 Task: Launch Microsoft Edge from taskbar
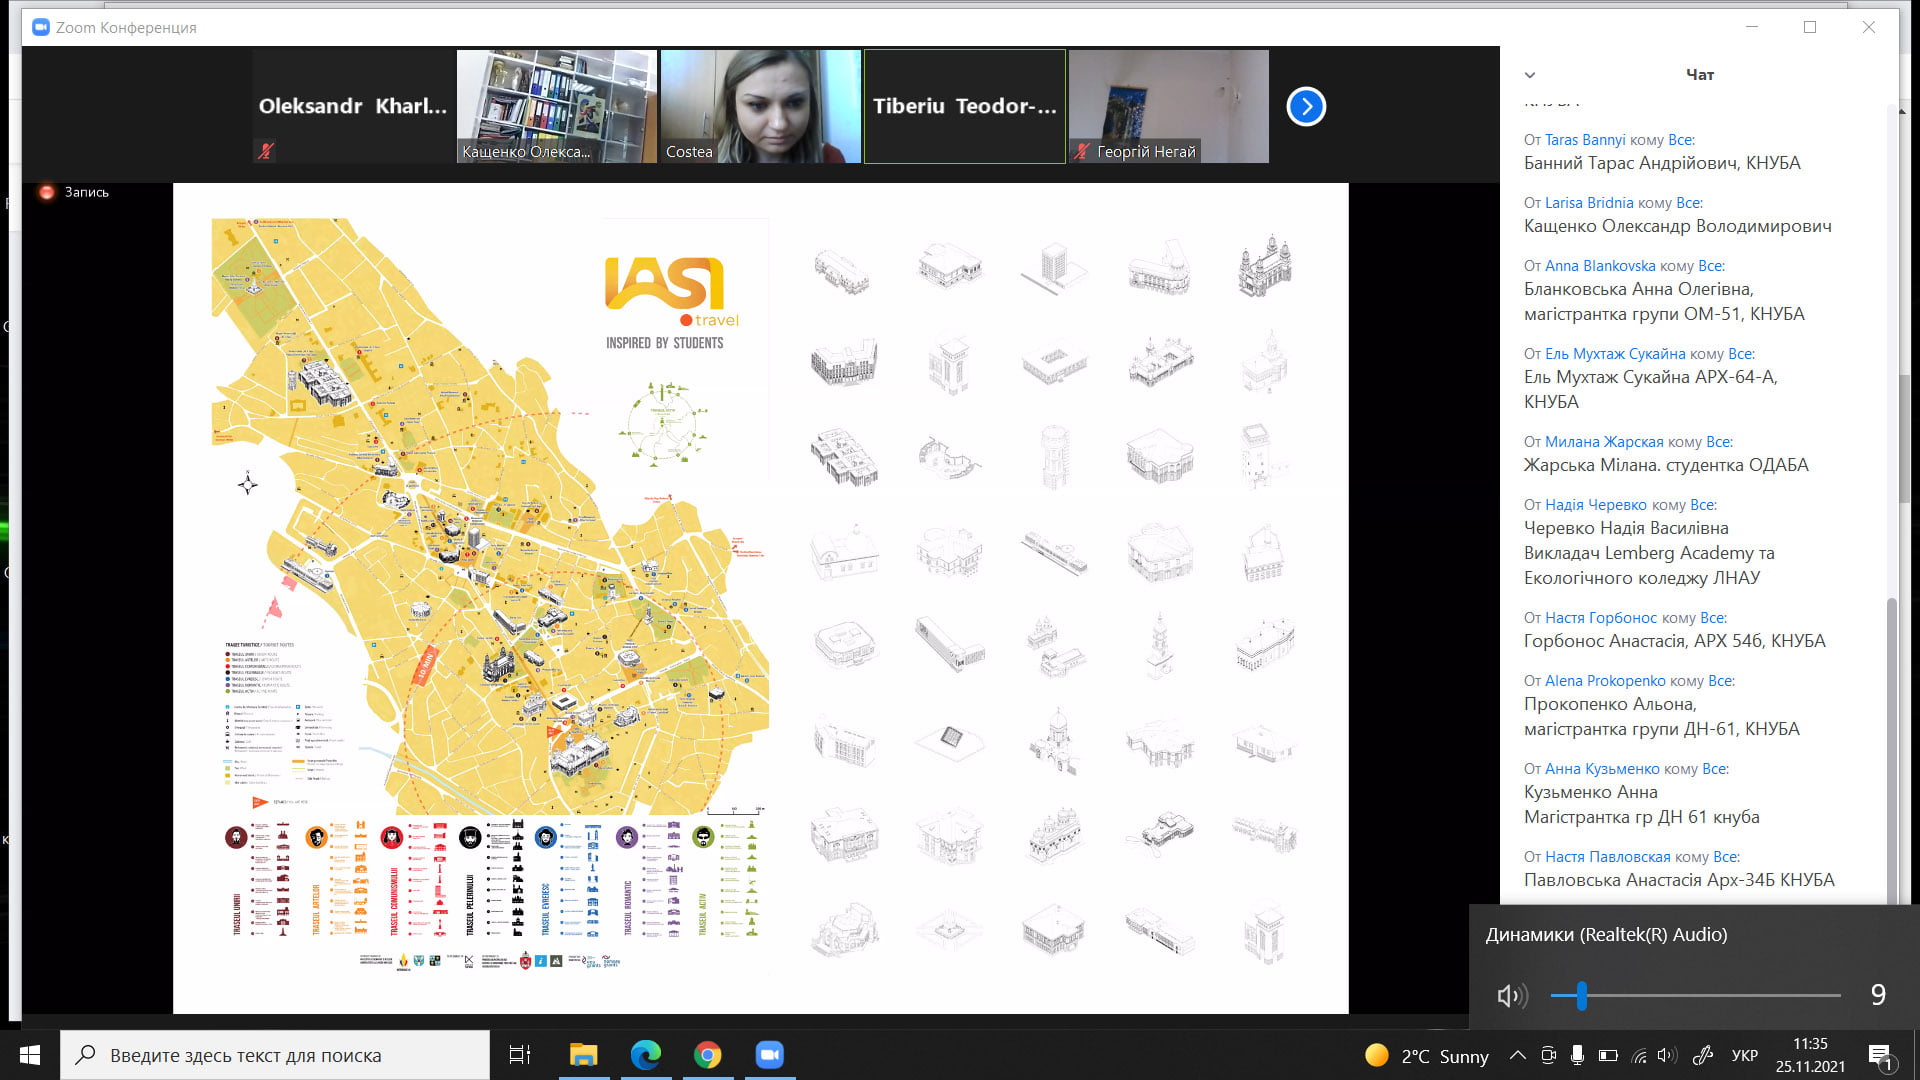tap(646, 1055)
